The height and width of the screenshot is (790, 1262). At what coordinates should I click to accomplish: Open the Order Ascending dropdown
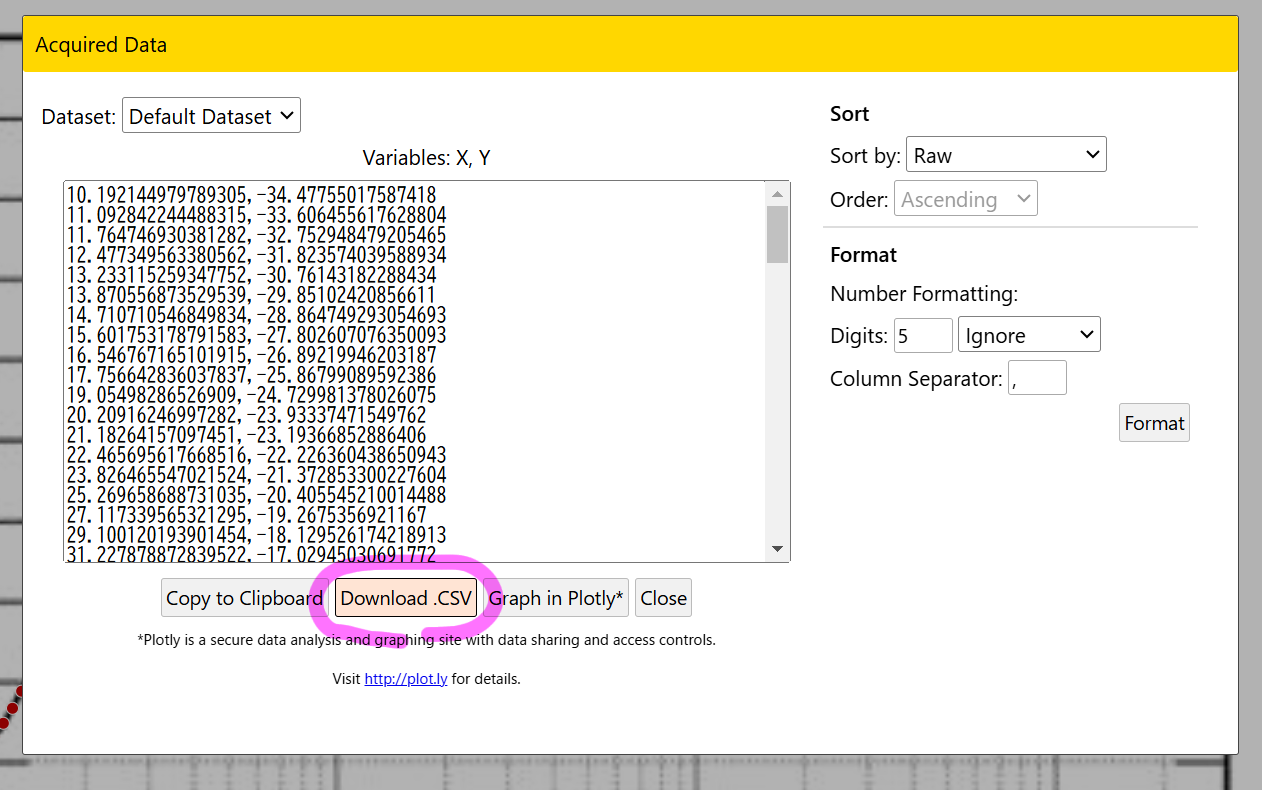point(965,199)
